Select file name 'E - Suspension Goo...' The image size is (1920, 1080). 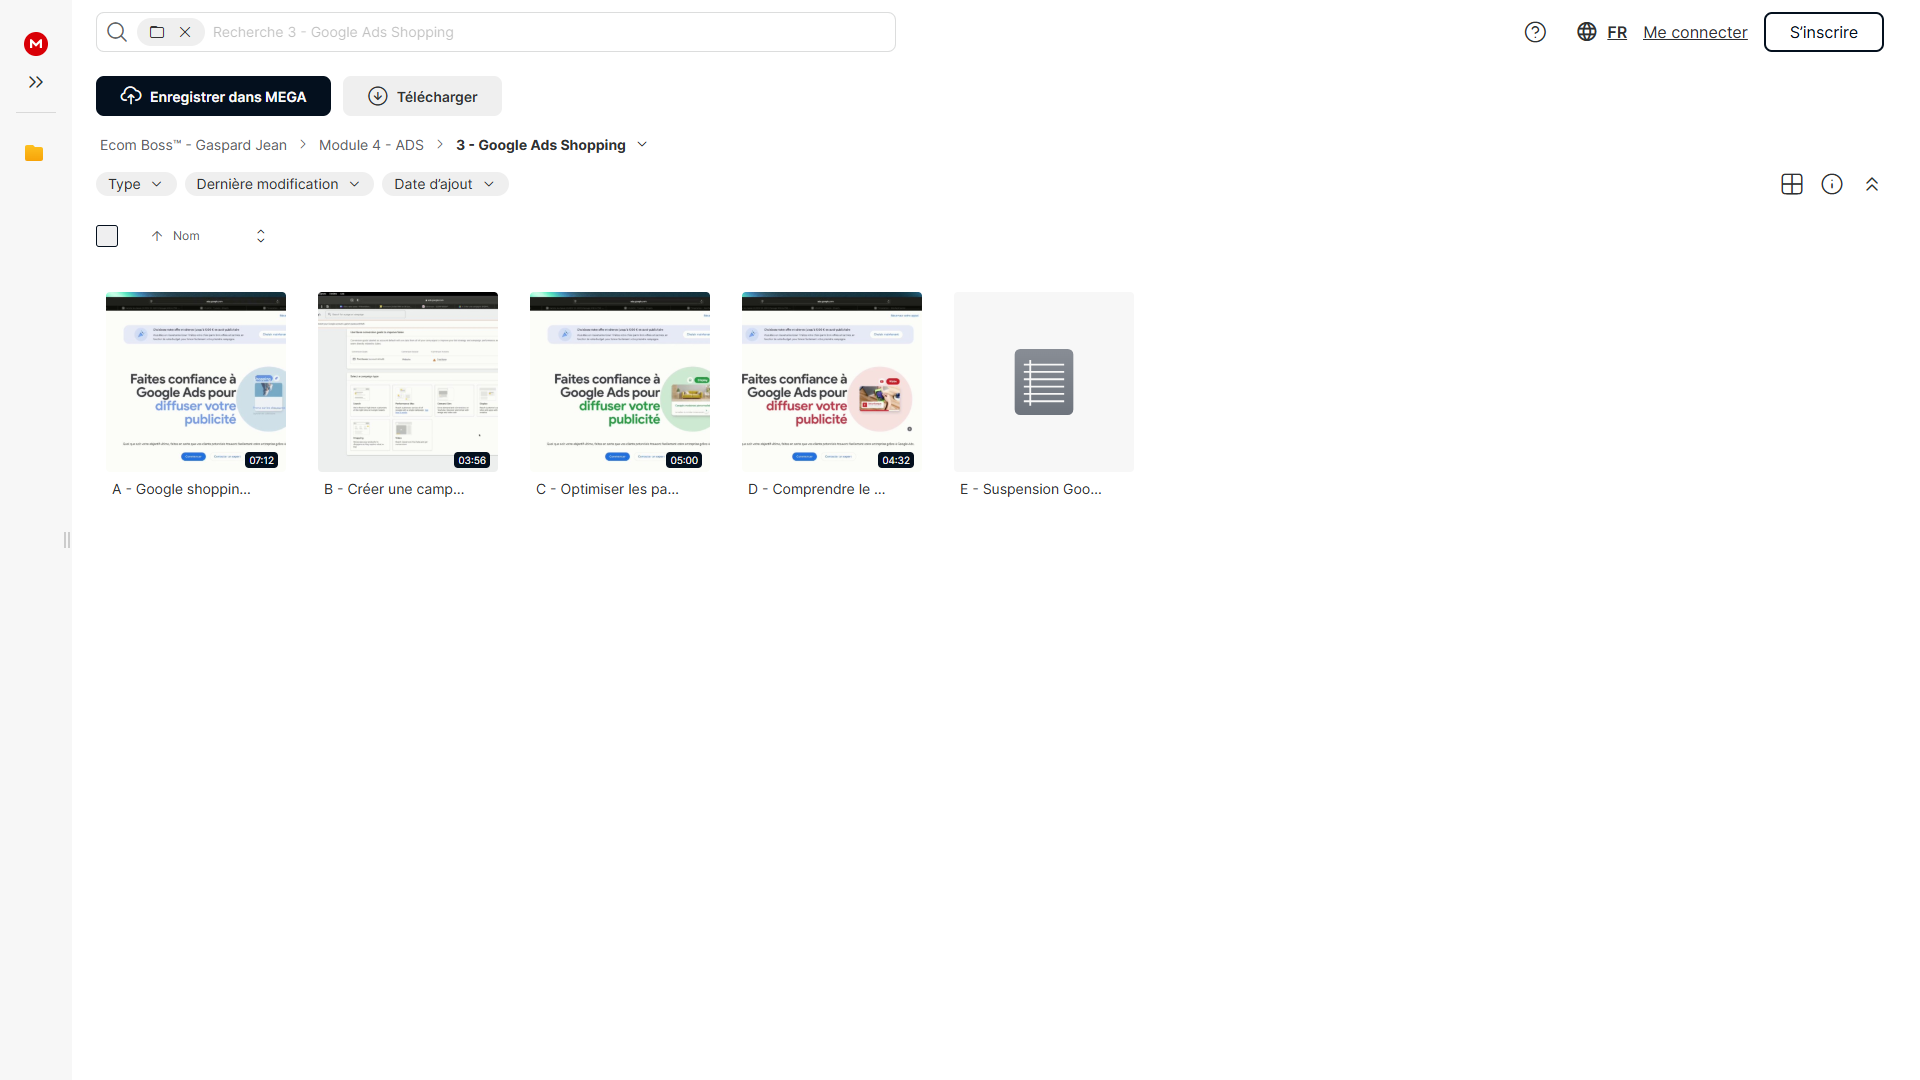coord(1031,489)
